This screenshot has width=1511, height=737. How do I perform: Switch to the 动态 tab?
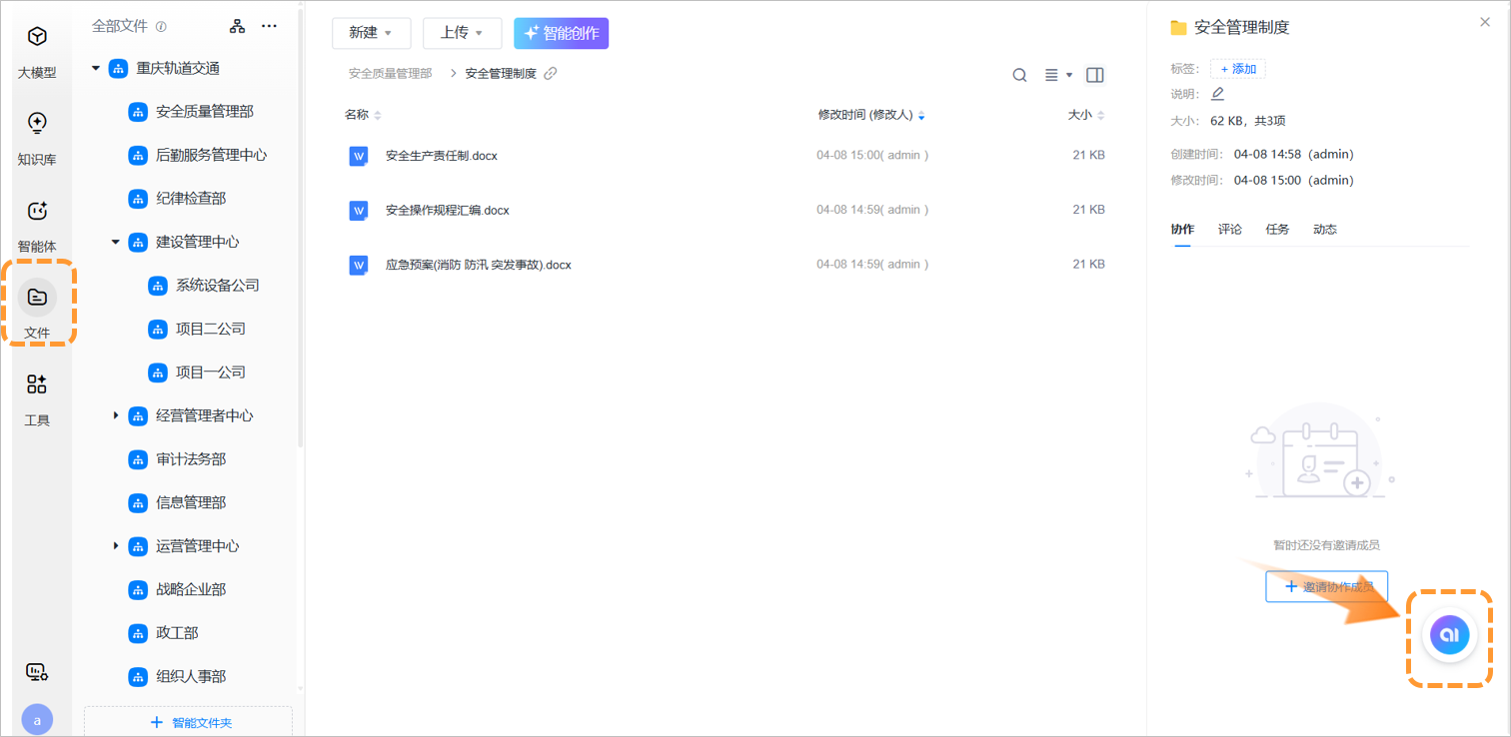(1324, 229)
